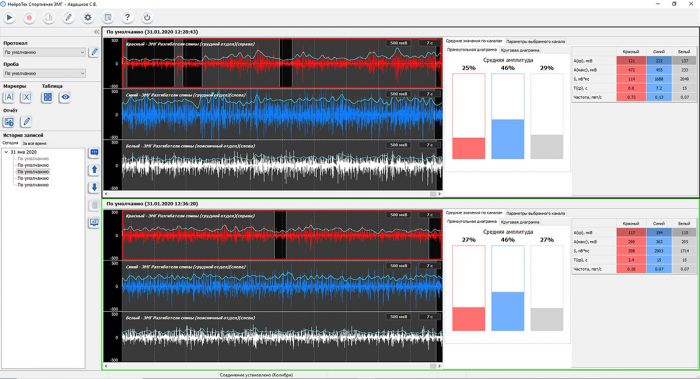This screenshot has height=379, width=700.
Task: Click the status text Соединение установлено (Колибри)
Action: pyautogui.click(x=256, y=375)
